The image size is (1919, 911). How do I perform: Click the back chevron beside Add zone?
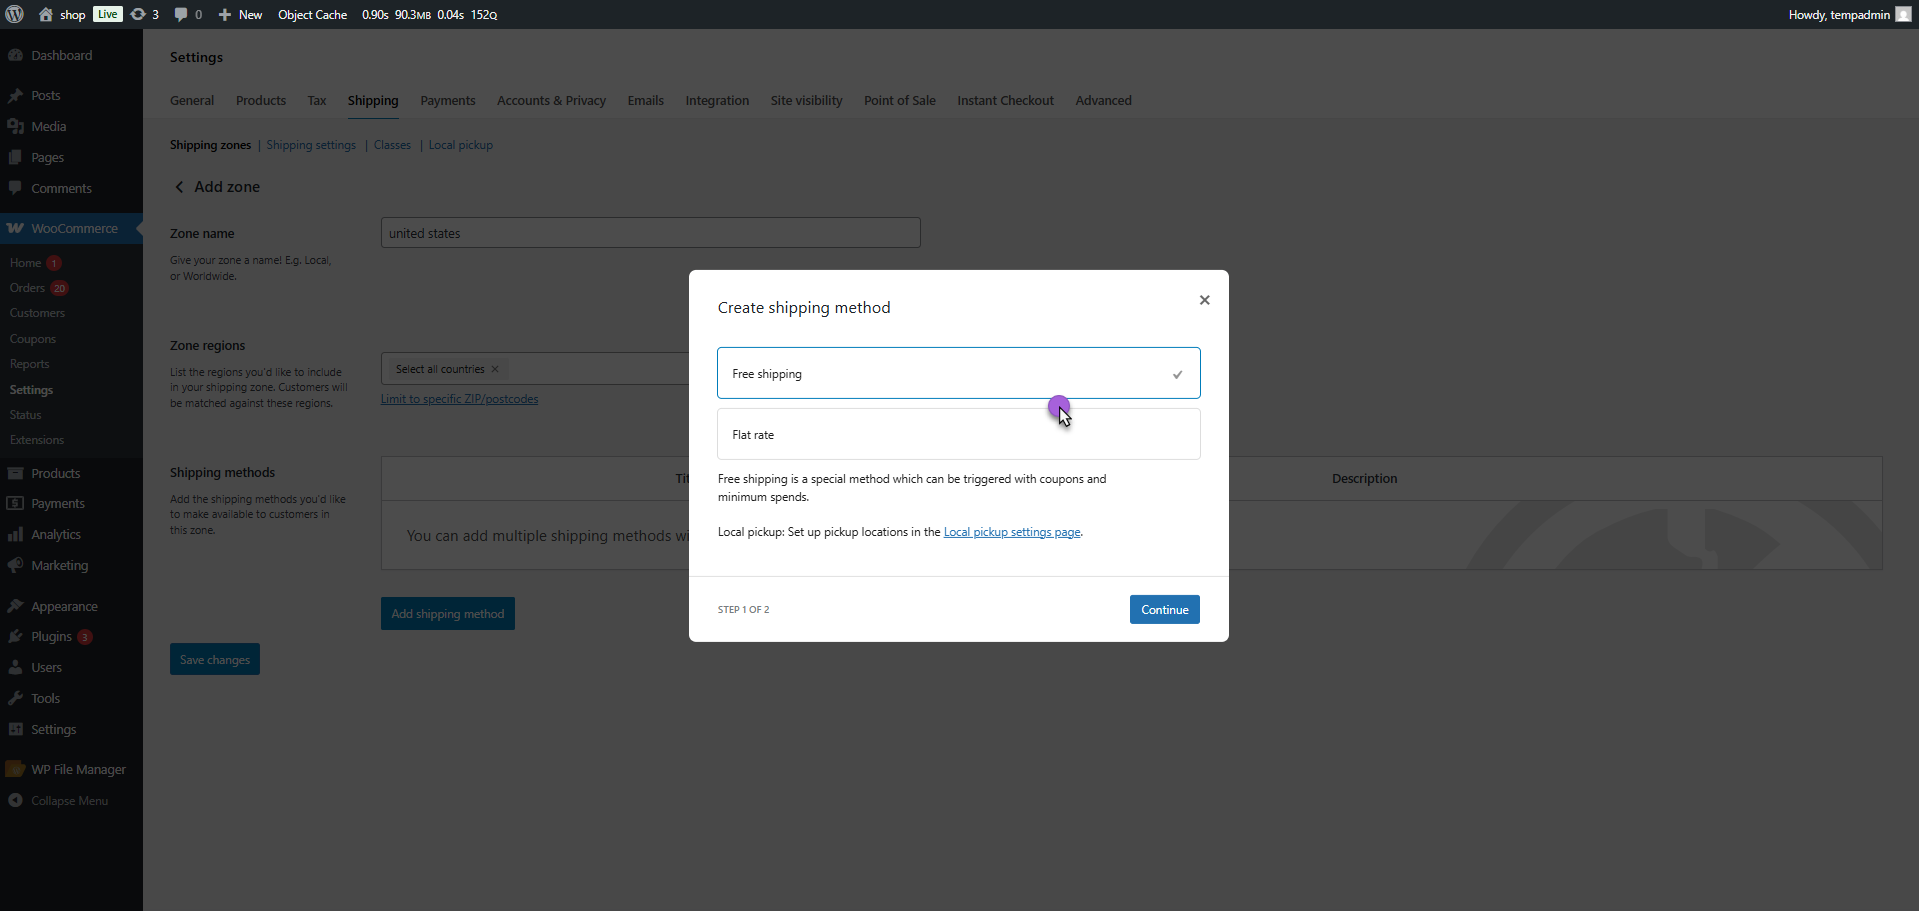(179, 187)
